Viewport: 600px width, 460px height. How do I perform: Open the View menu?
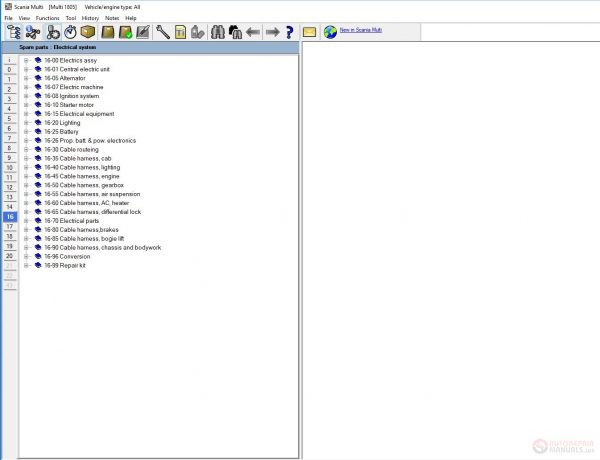[24, 18]
